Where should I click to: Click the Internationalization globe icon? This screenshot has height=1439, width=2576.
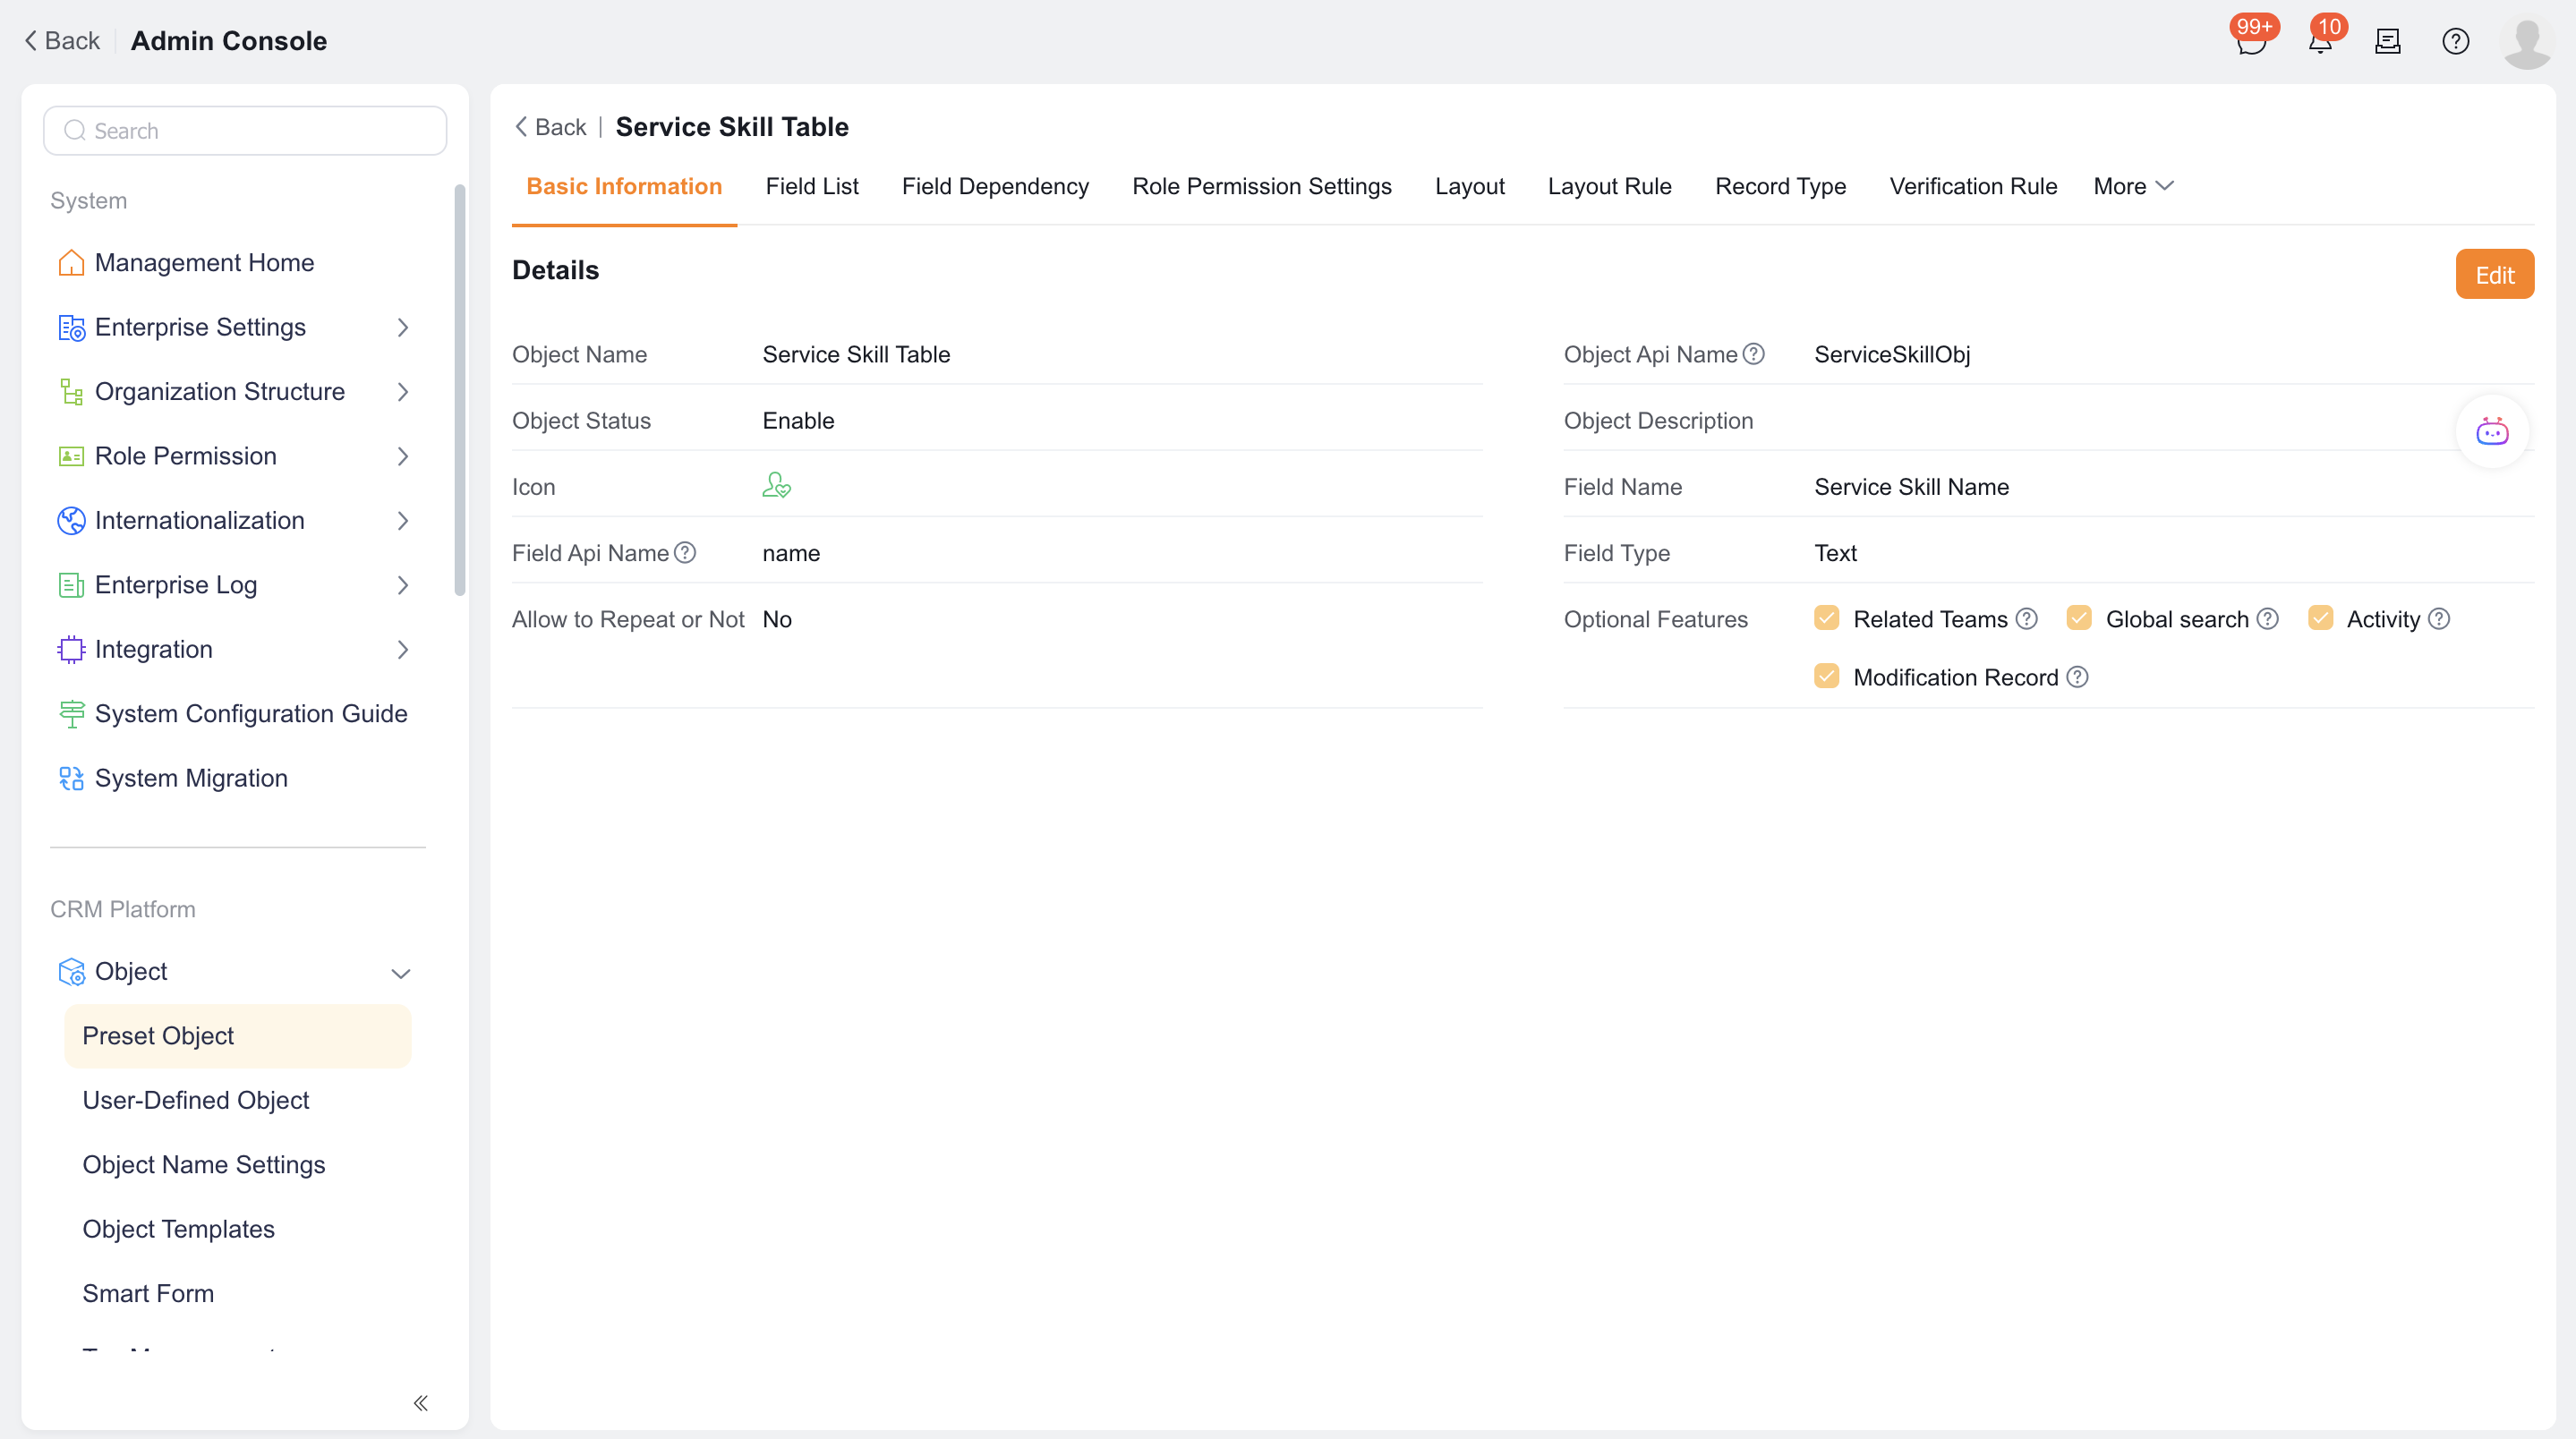71,521
